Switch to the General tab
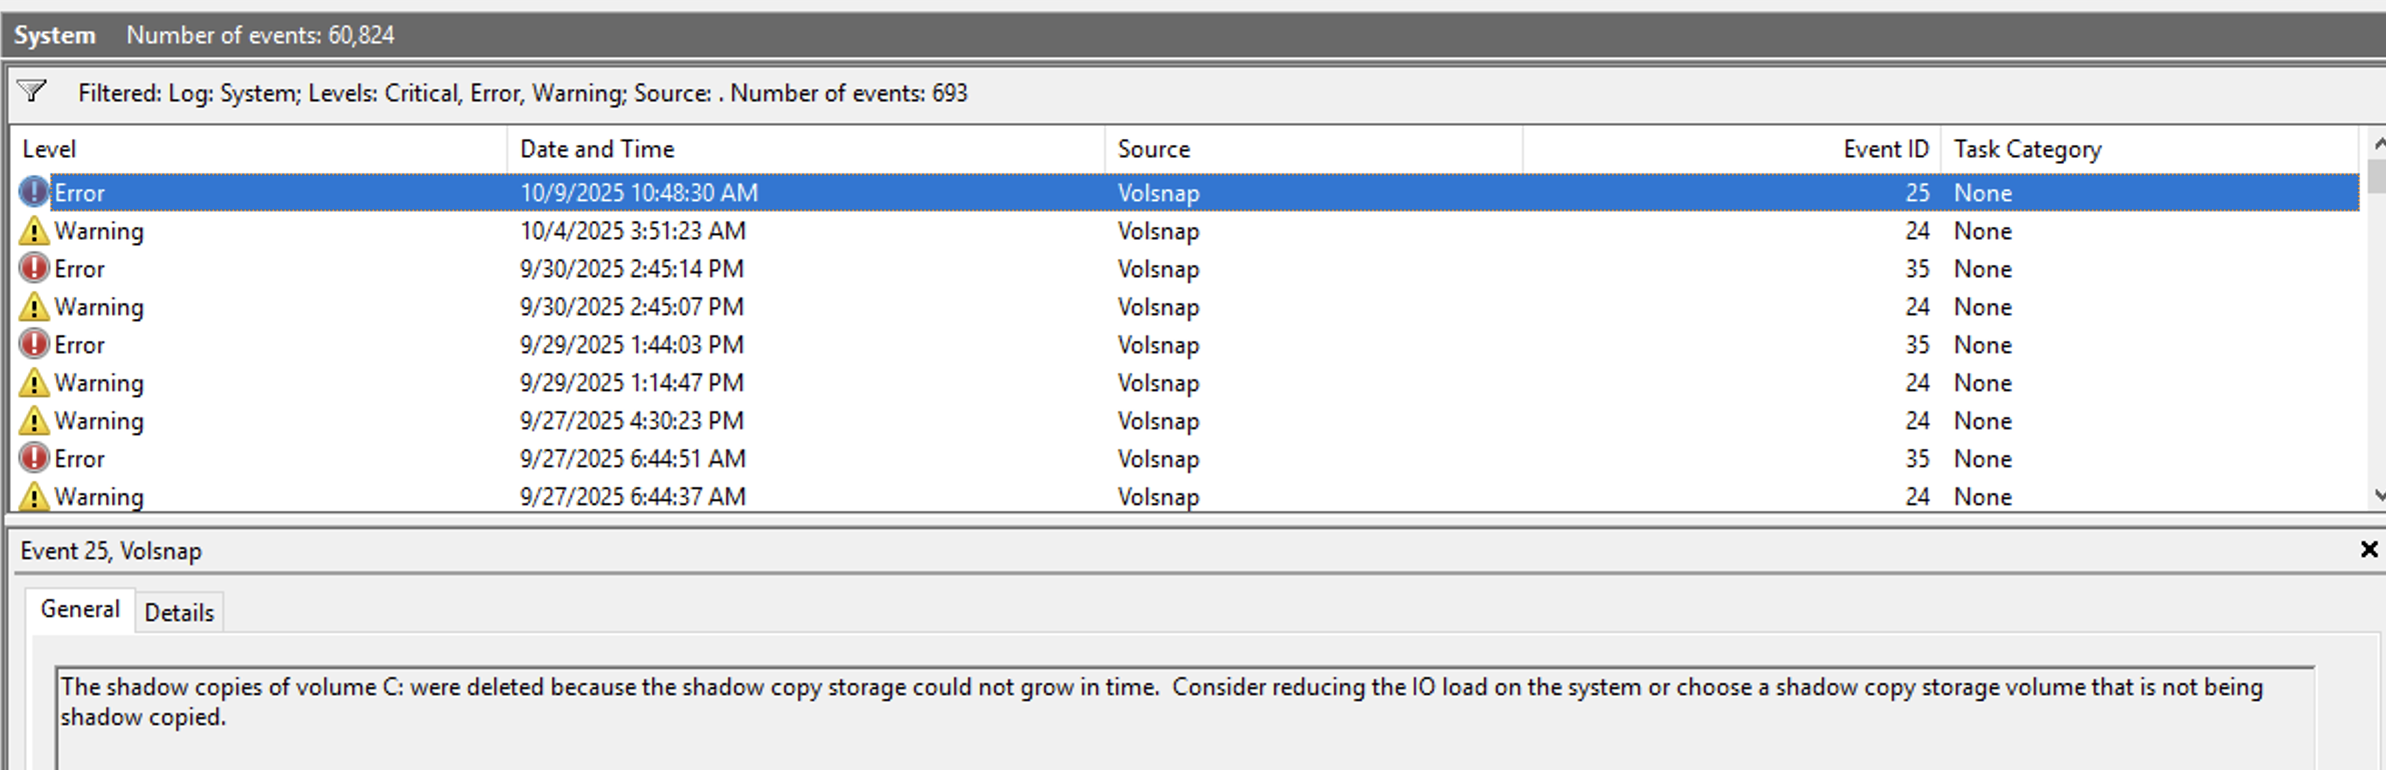2386x770 pixels. (x=80, y=610)
